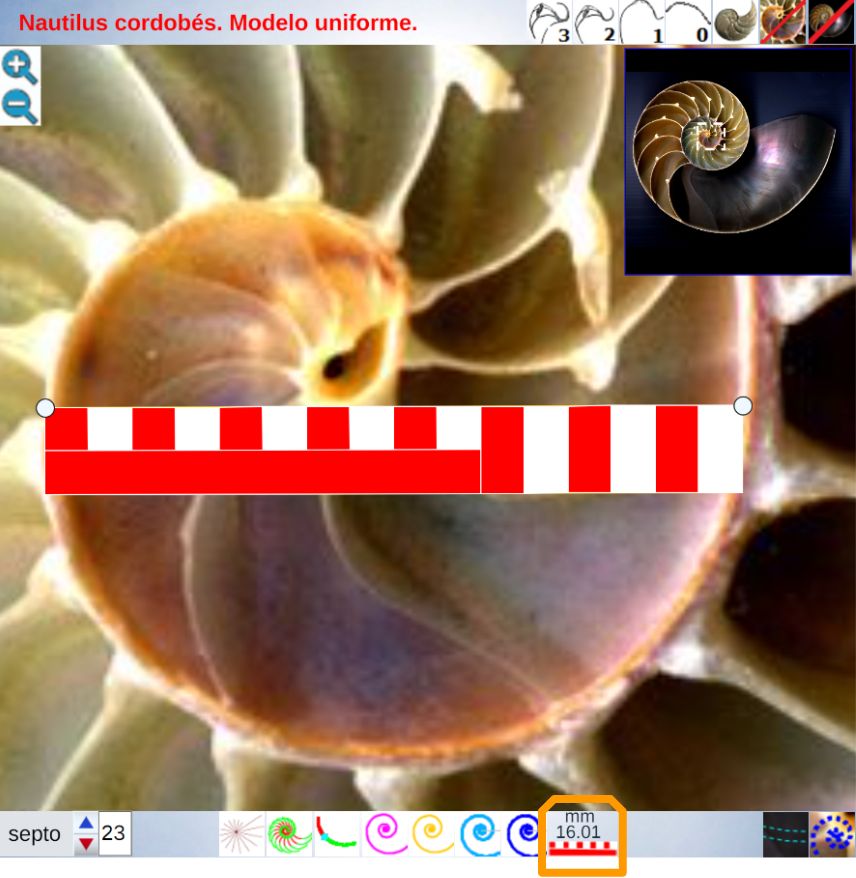Toggle the red-green arc curve icon
The height and width of the screenshot is (878, 856).
336,834
